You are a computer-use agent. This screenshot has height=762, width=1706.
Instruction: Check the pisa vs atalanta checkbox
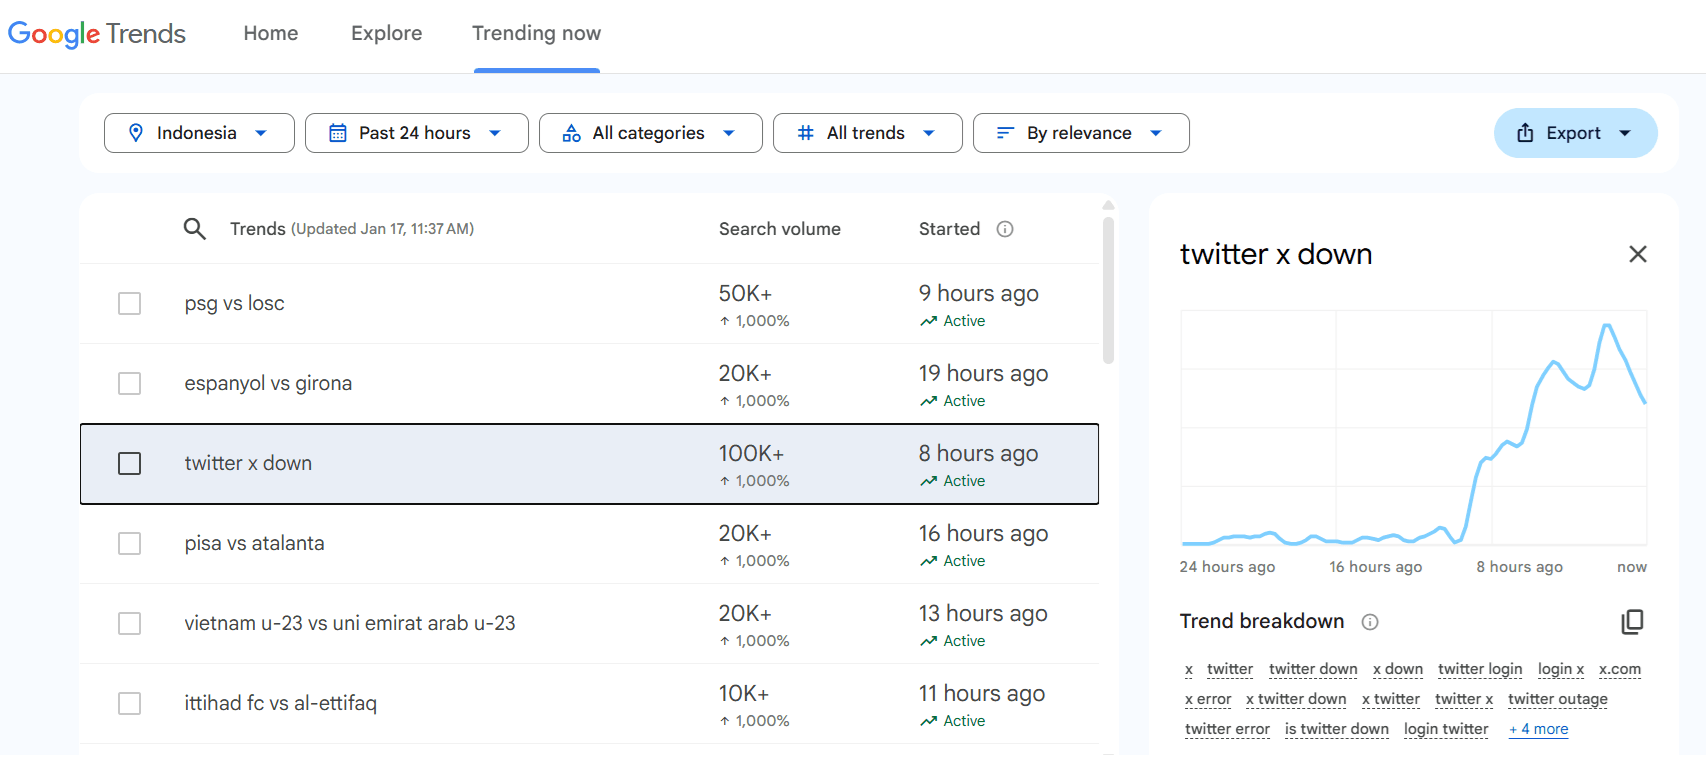[x=130, y=543]
